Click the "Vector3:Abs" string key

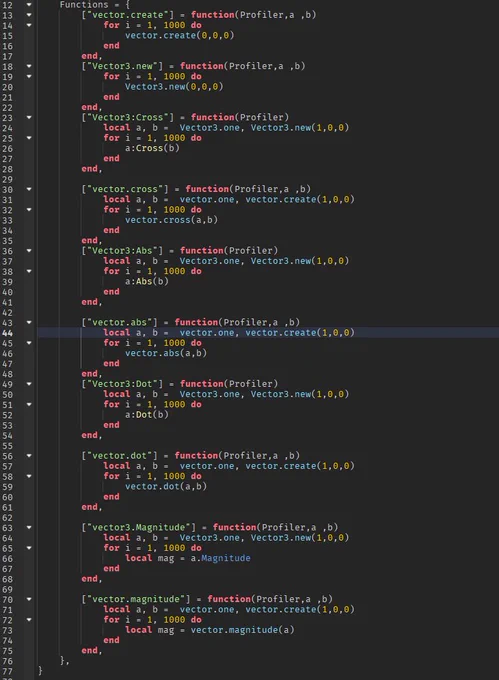[122, 251]
